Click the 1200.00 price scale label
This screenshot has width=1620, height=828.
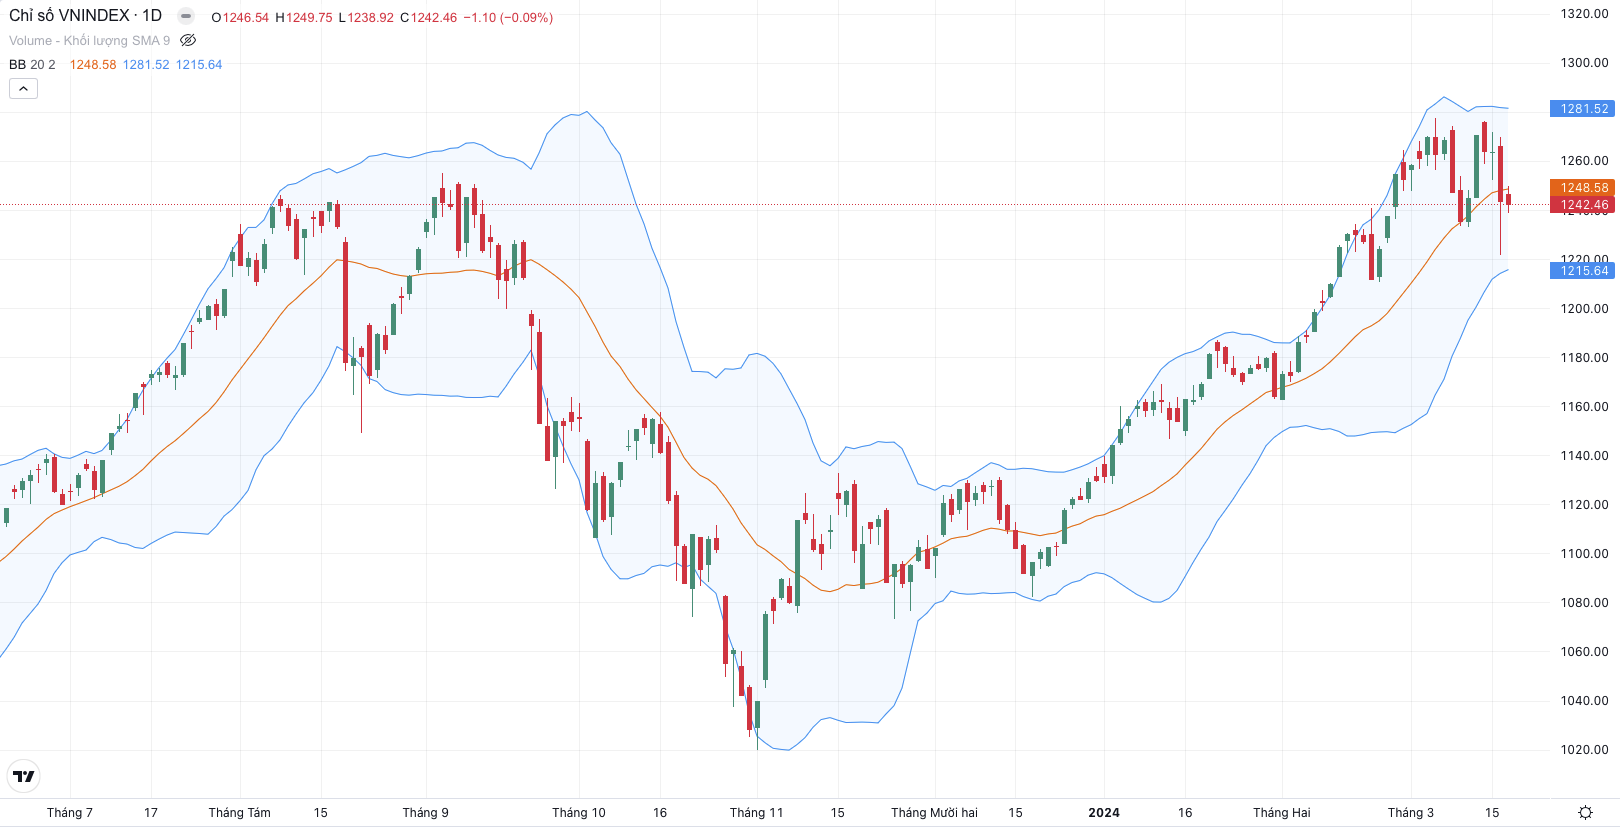[x=1584, y=309]
